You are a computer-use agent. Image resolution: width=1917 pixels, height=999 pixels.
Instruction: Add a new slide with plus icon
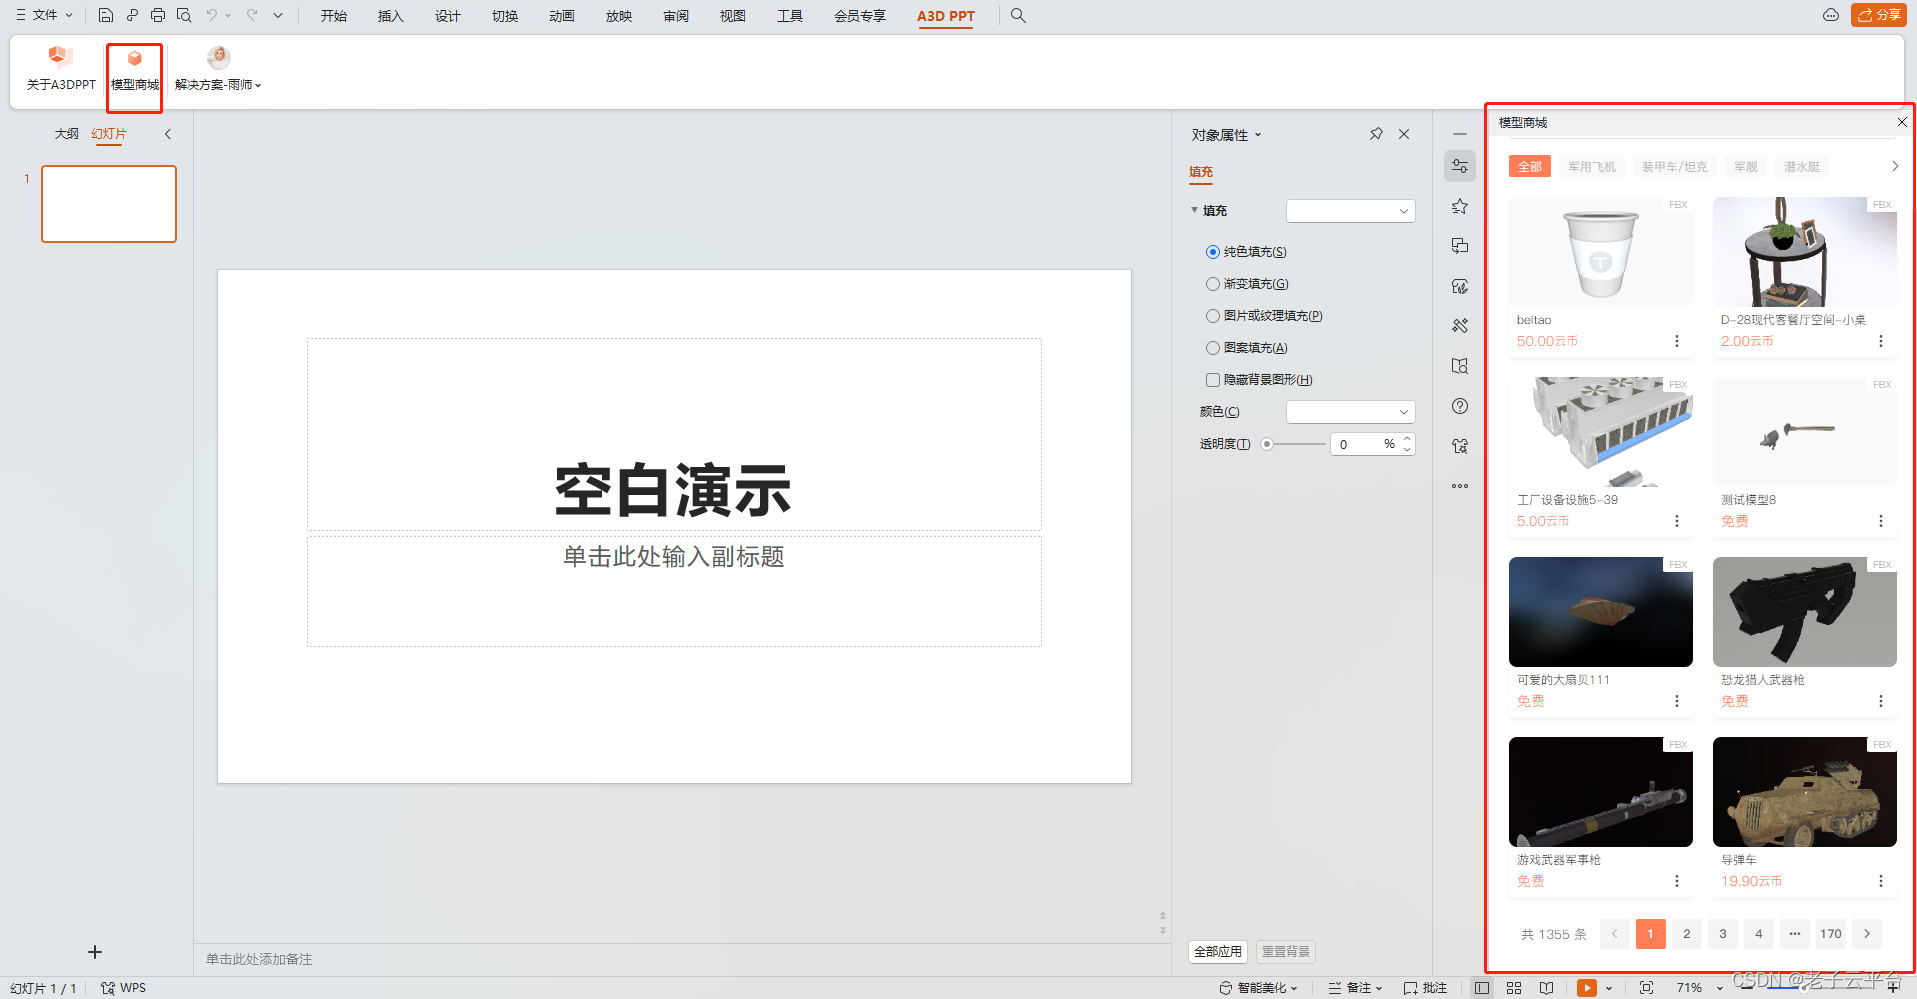click(95, 952)
